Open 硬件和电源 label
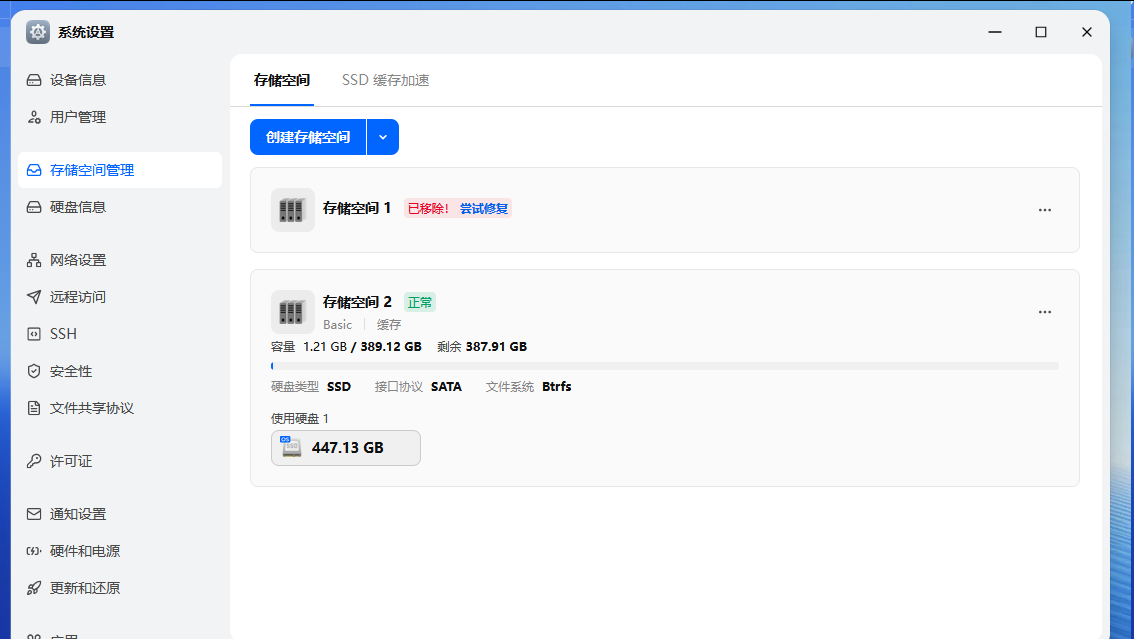 click(85, 551)
